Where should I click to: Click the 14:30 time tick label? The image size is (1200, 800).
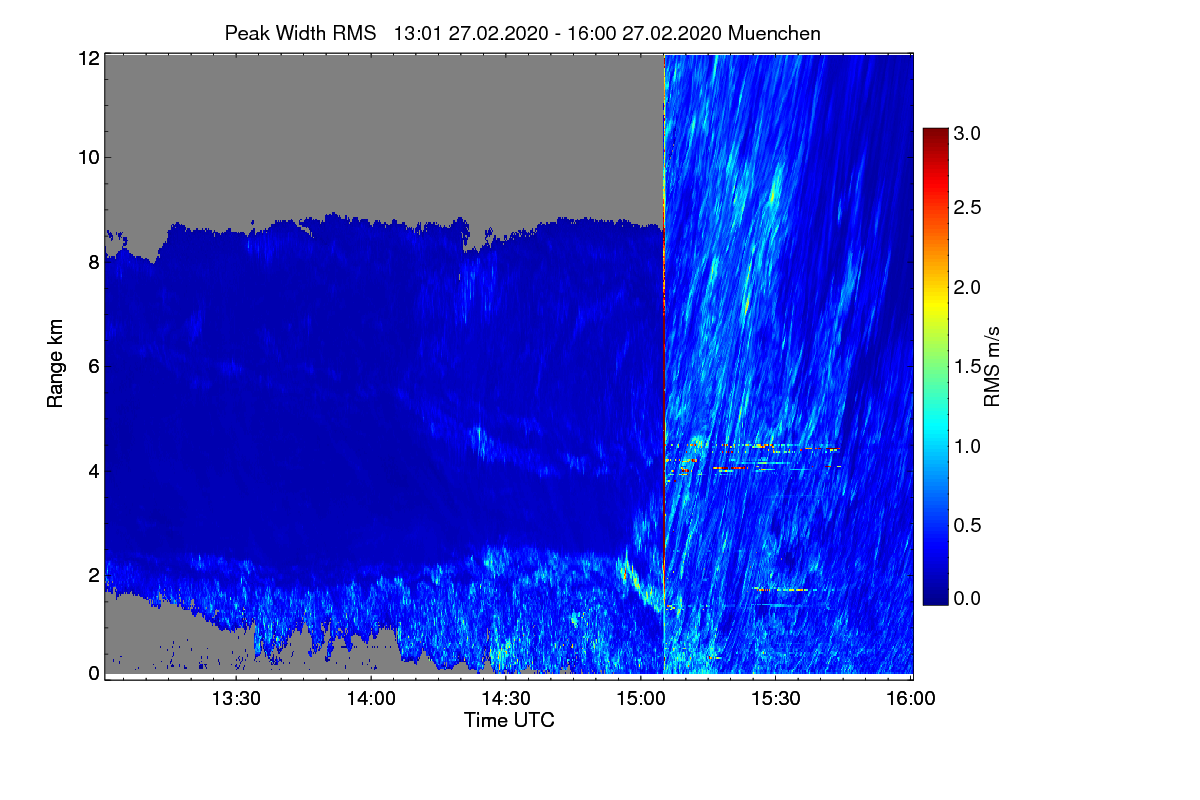tap(506, 697)
